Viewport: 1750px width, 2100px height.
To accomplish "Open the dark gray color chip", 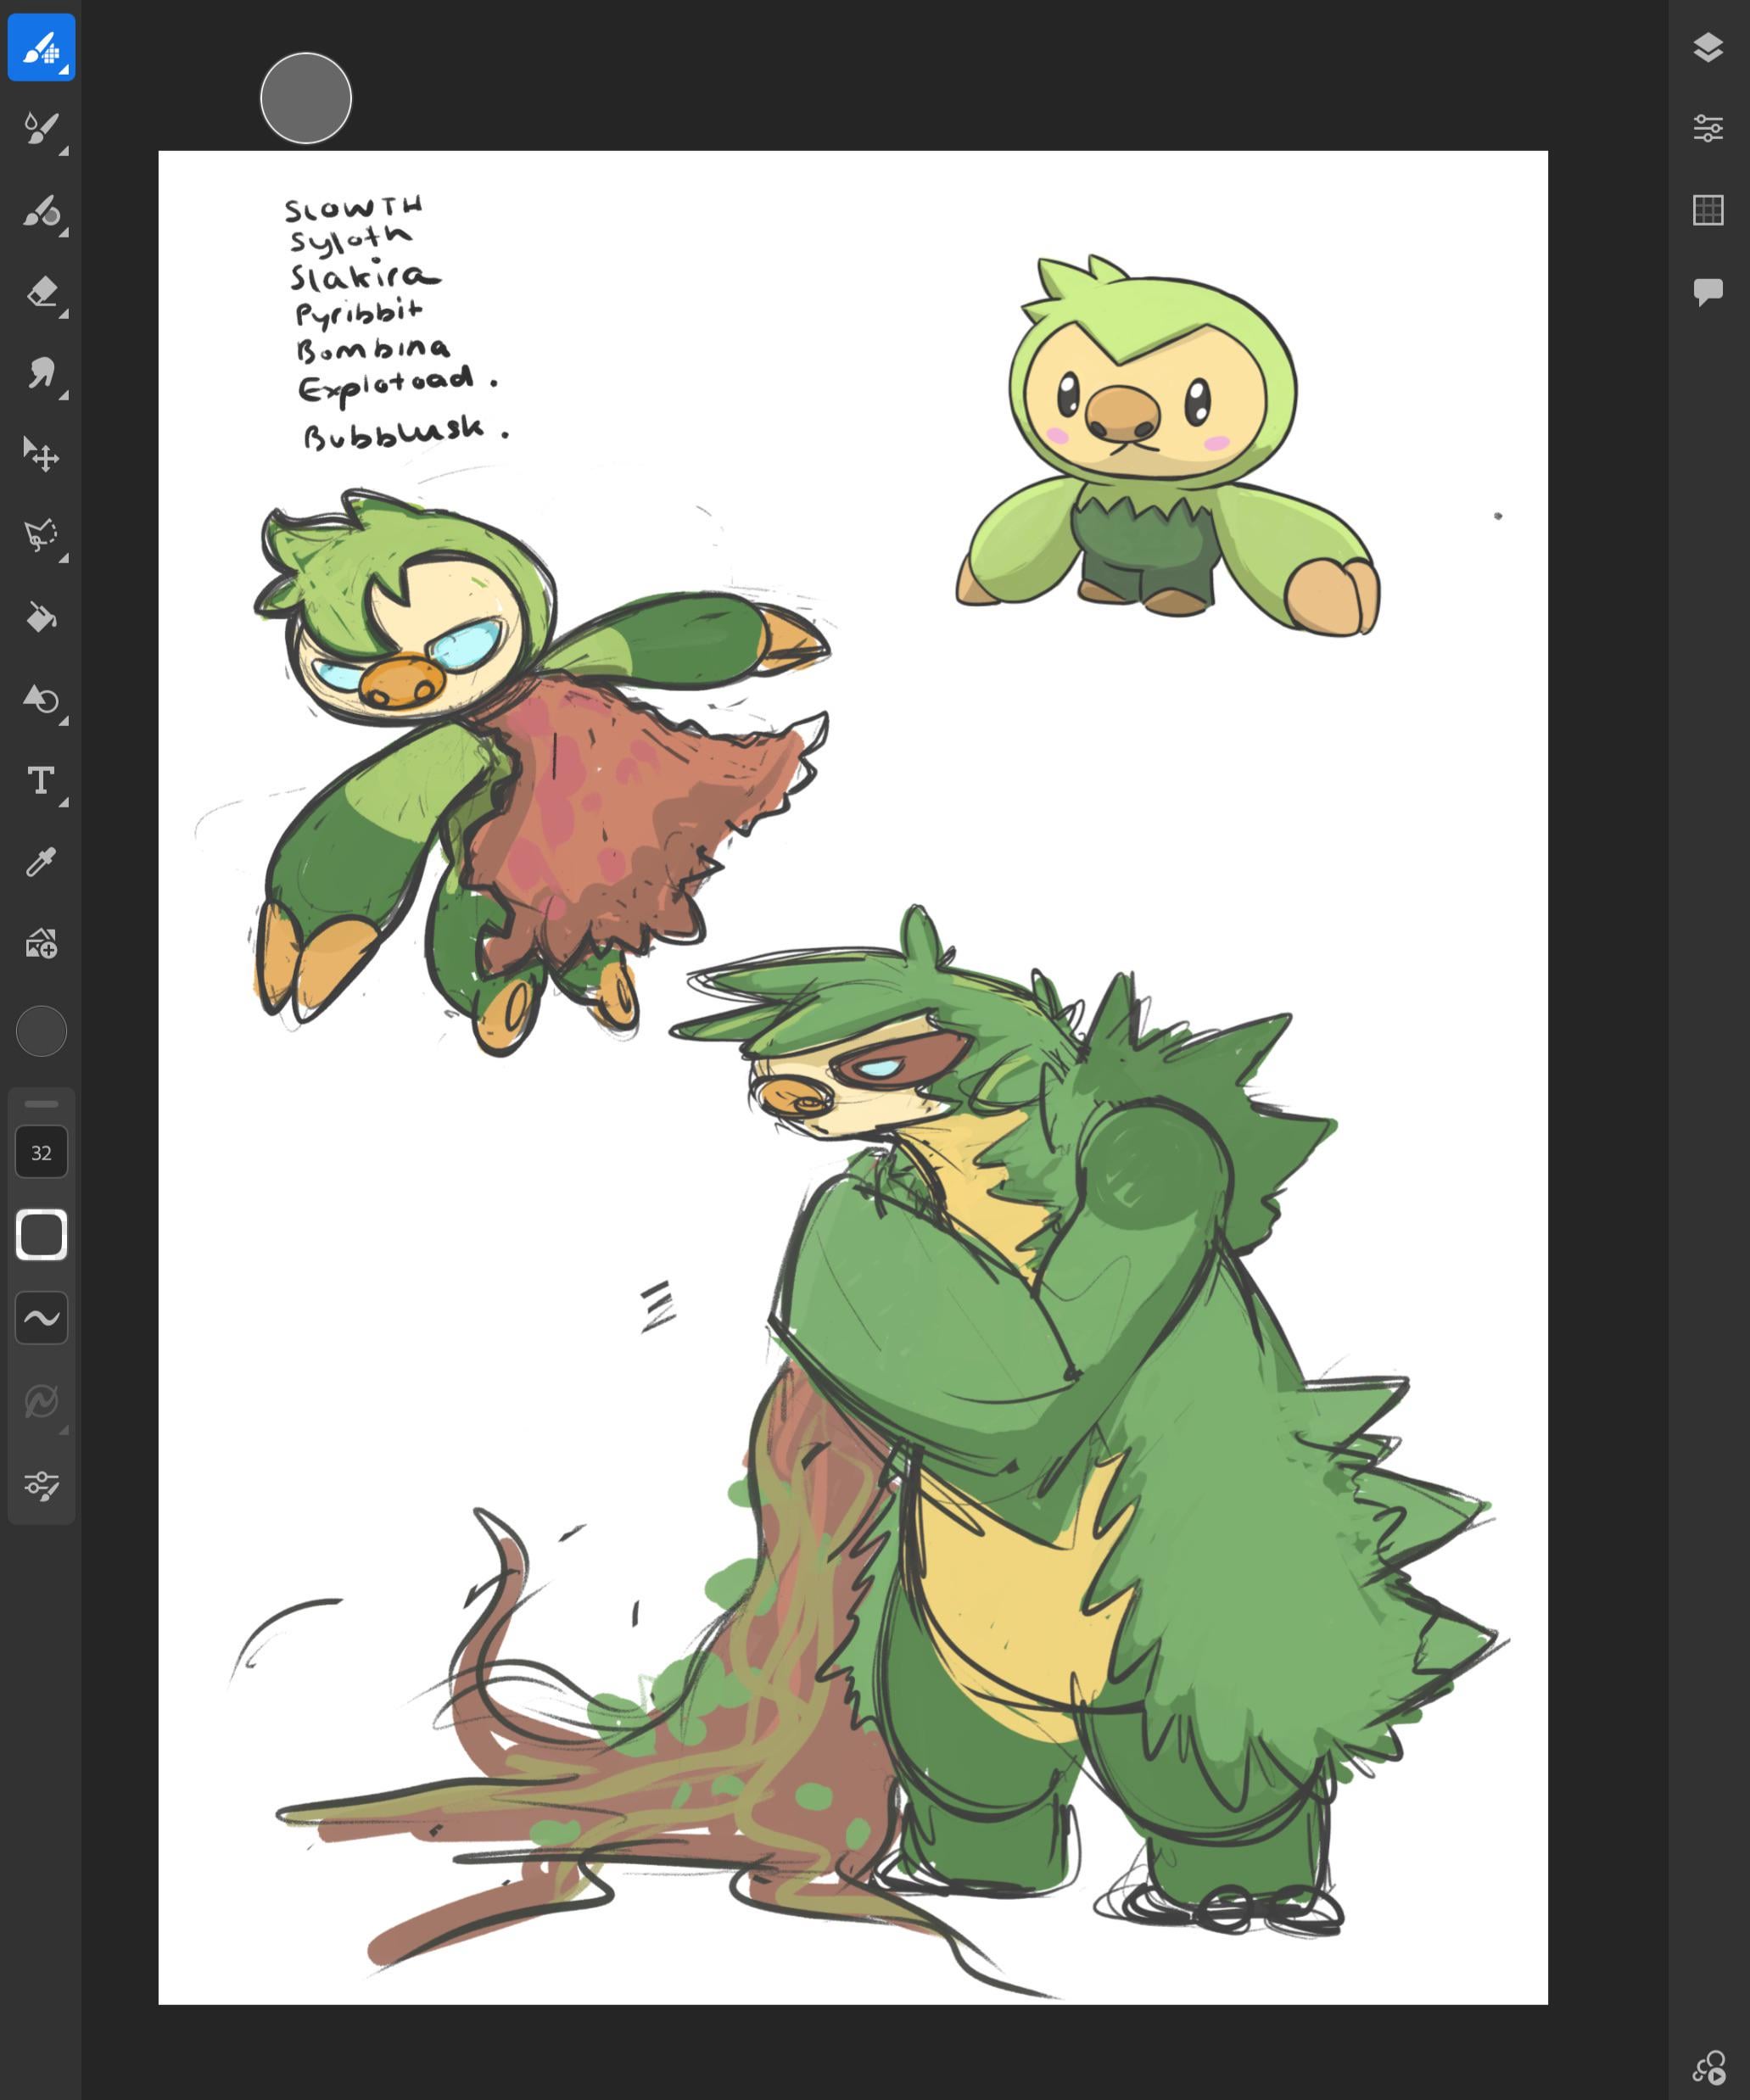I will click(x=41, y=1031).
